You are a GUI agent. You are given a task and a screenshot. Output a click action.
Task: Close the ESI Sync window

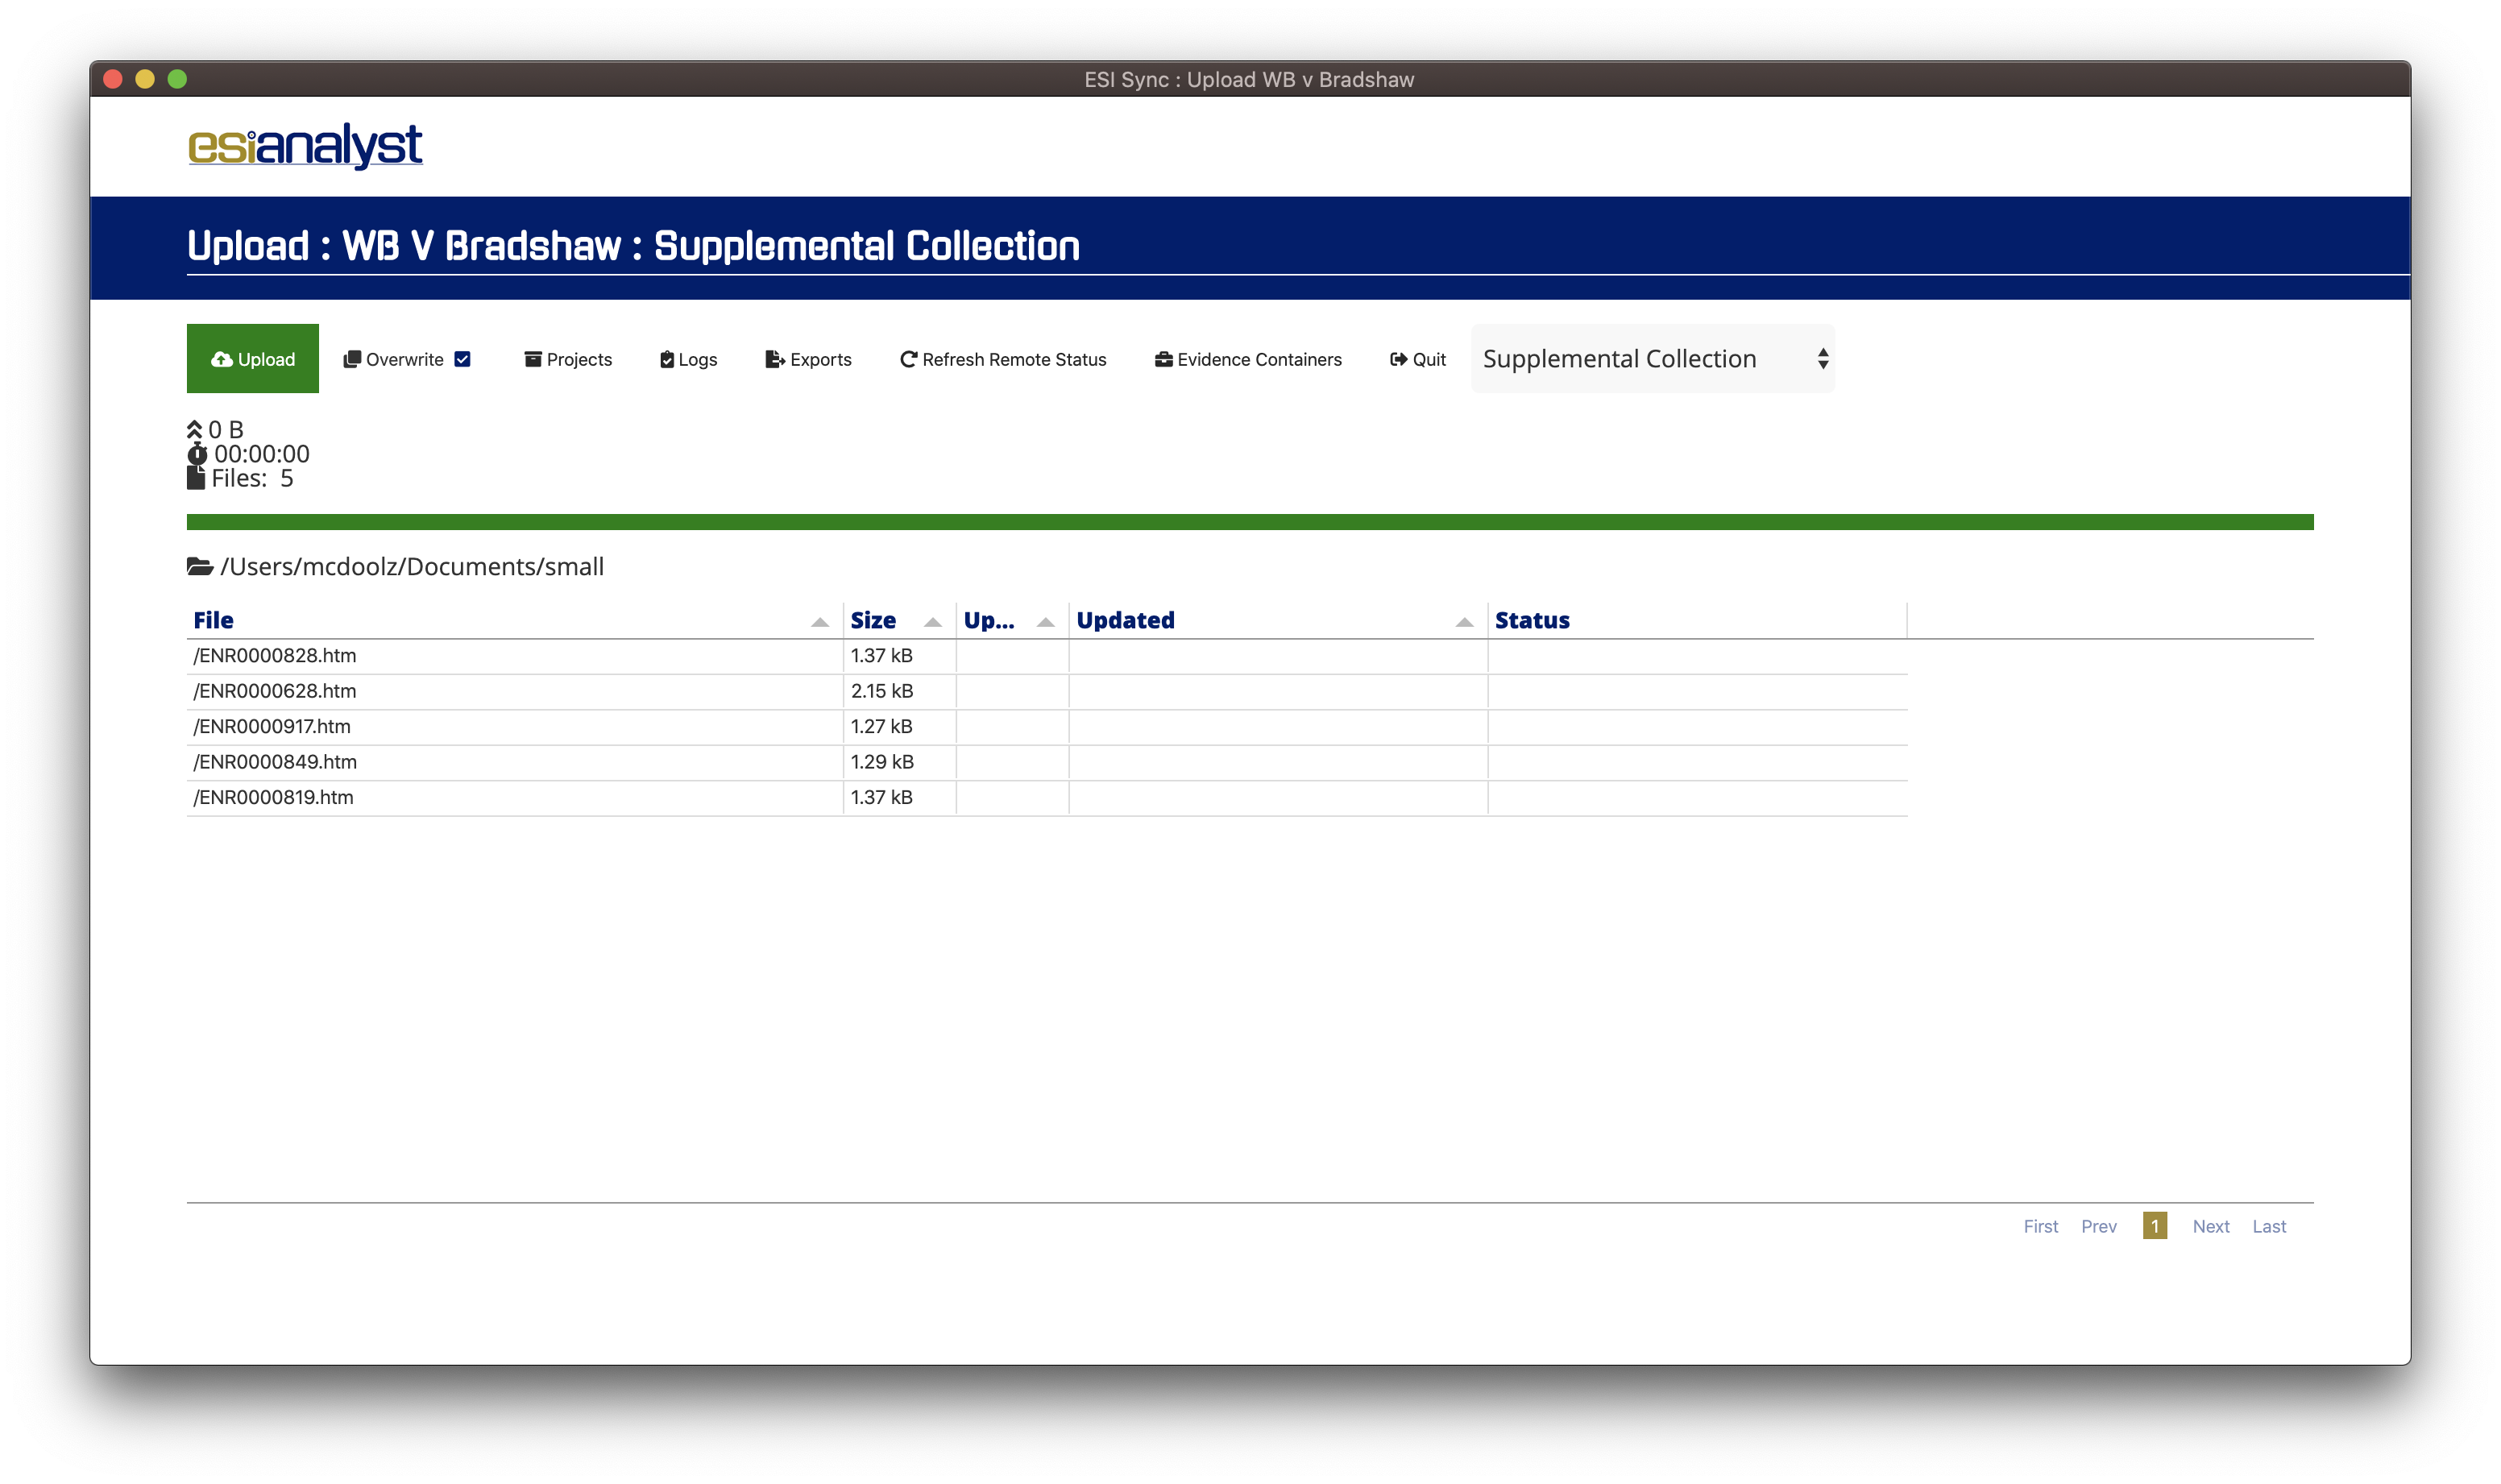[x=113, y=79]
